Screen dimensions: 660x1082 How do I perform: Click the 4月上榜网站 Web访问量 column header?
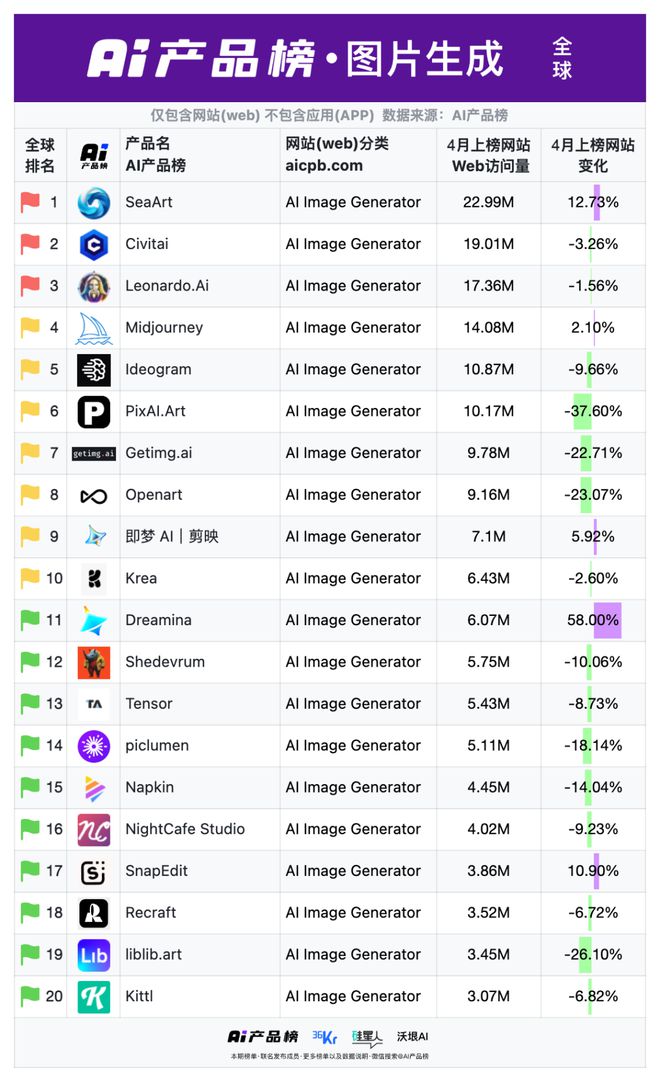[488, 155]
